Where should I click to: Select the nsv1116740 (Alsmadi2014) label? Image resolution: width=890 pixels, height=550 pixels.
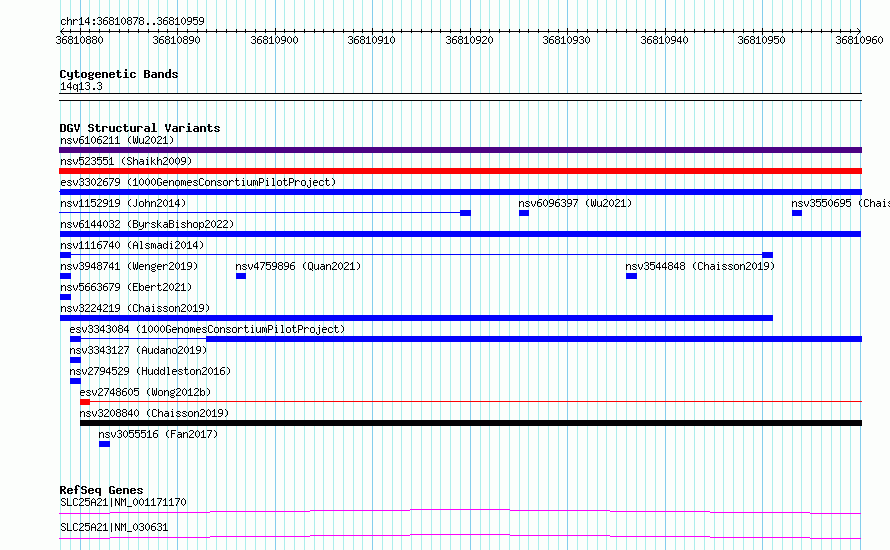[x=132, y=245]
